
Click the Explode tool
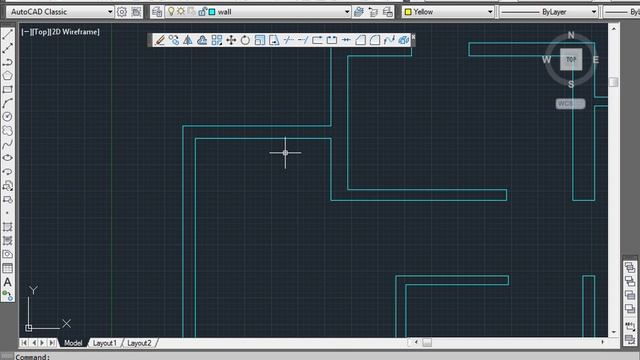[x=404, y=40]
